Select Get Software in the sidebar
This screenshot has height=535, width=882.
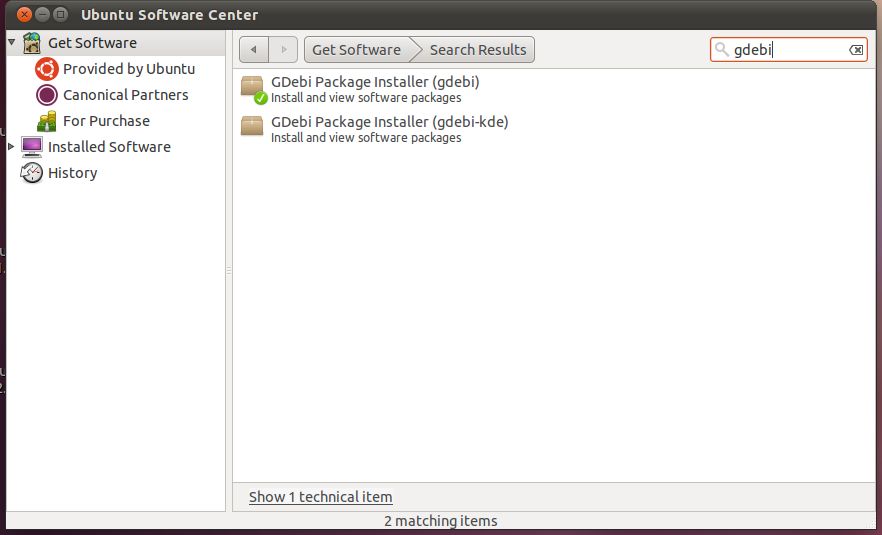point(92,43)
